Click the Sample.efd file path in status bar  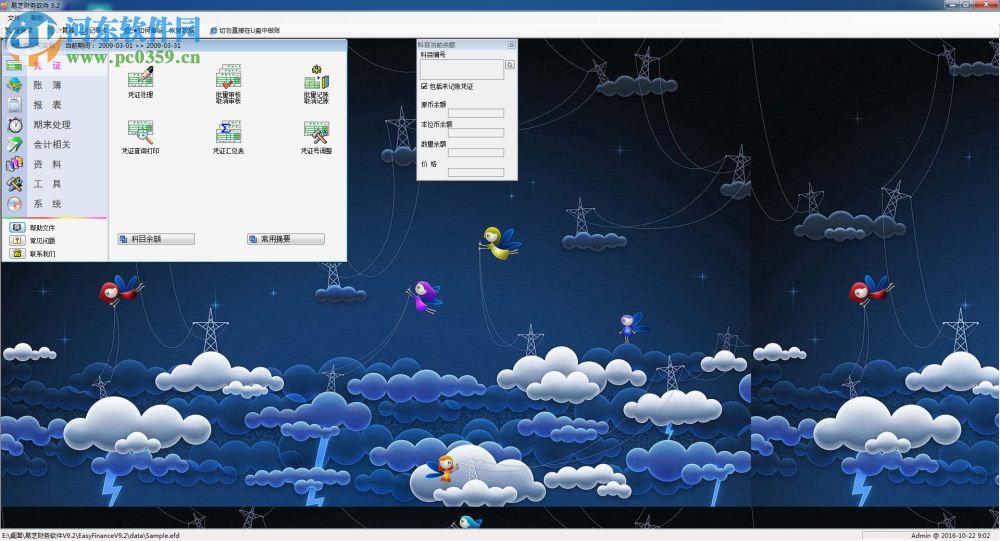91,535
